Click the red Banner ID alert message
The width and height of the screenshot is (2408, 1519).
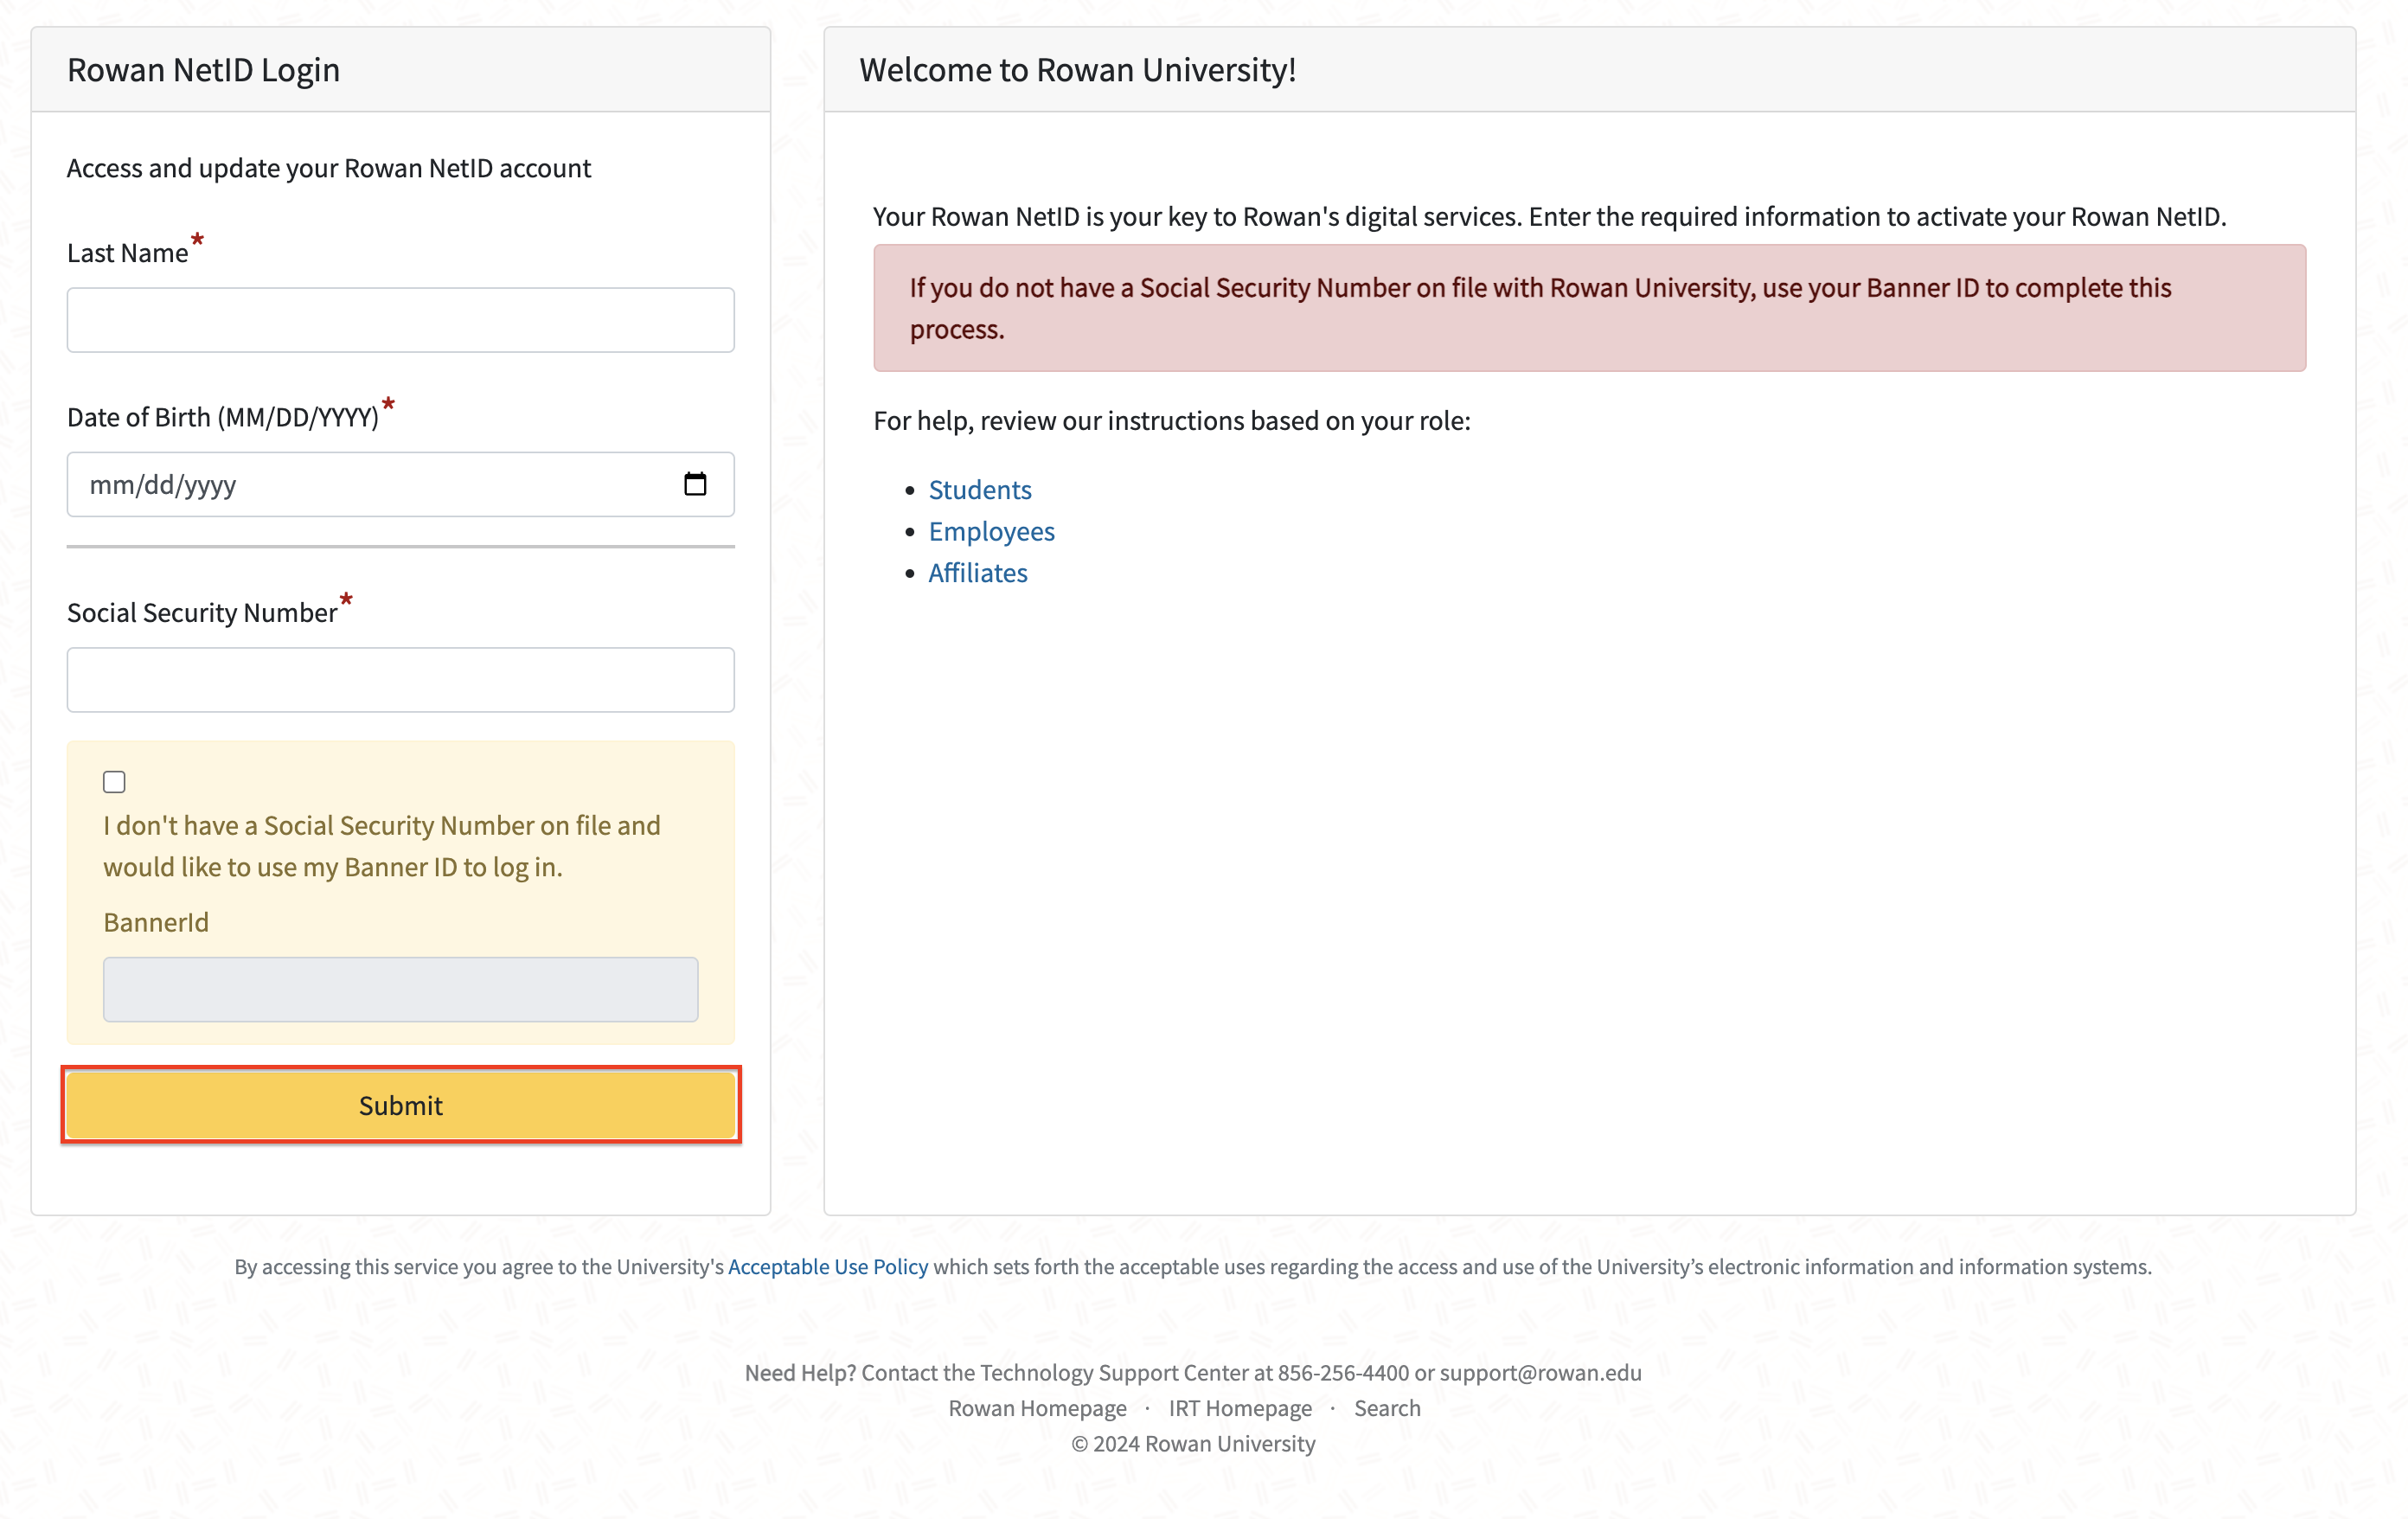click(1589, 308)
